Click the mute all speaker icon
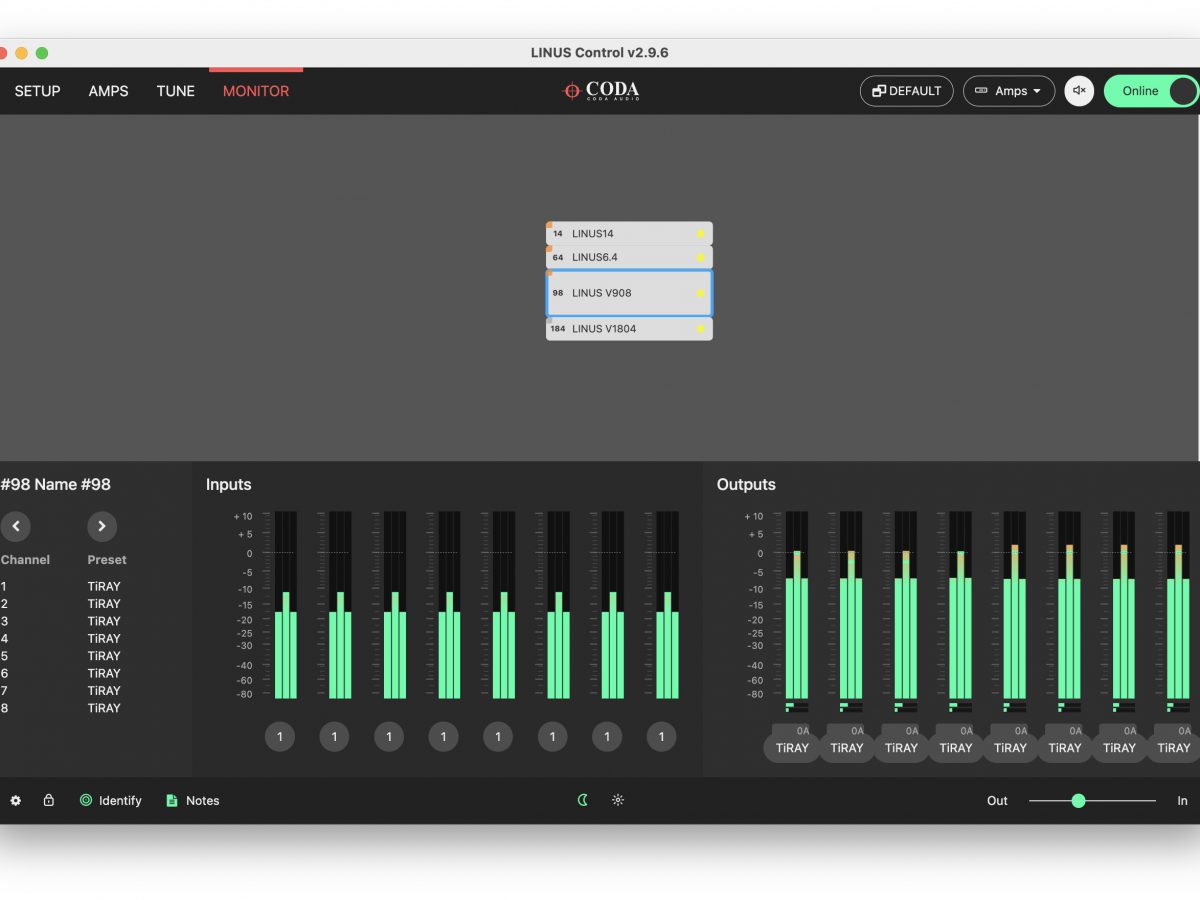The height and width of the screenshot is (900, 1200). 1079,91
